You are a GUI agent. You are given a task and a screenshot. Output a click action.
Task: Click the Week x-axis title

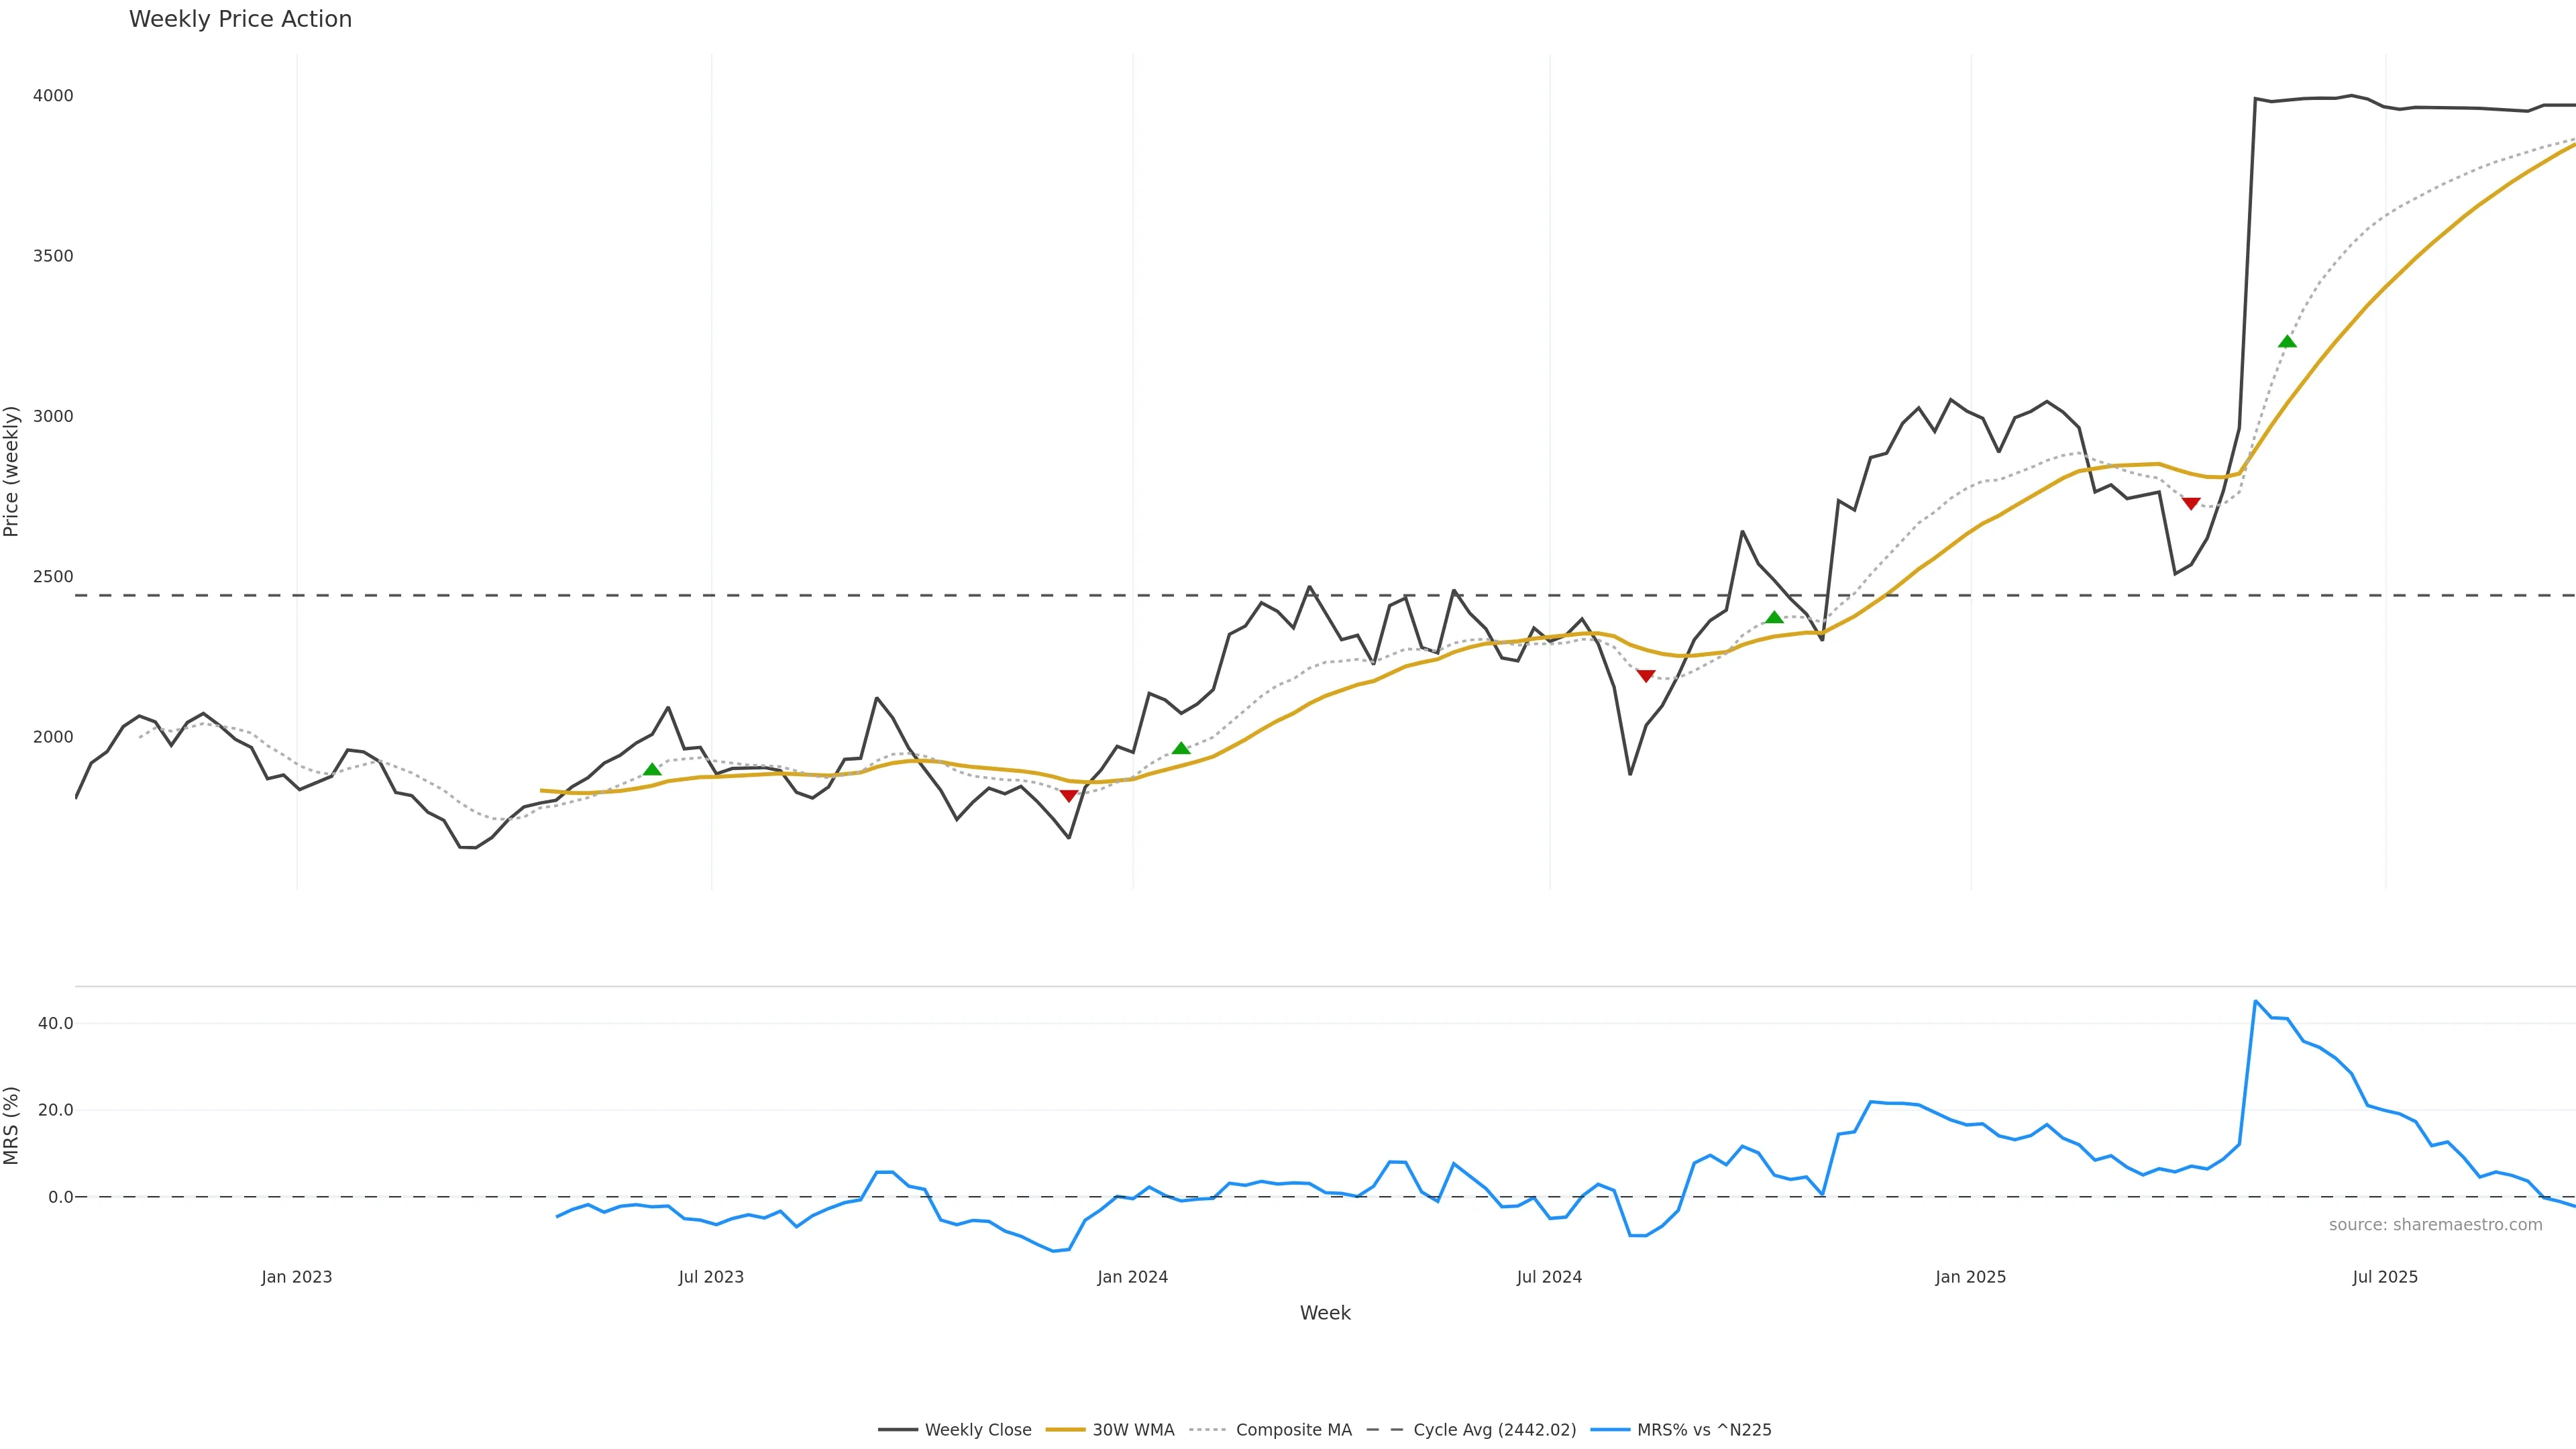tap(1325, 1313)
